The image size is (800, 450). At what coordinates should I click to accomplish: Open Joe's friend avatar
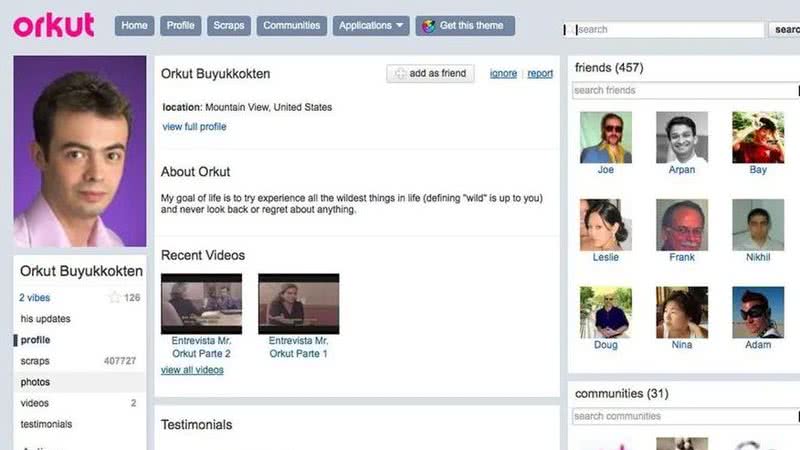coord(606,137)
